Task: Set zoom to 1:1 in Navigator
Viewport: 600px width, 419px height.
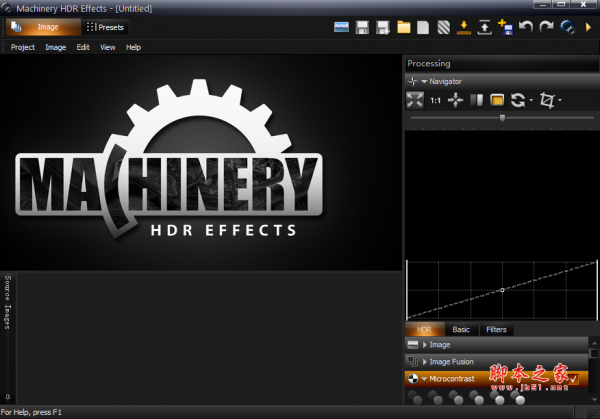Action: (436, 100)
